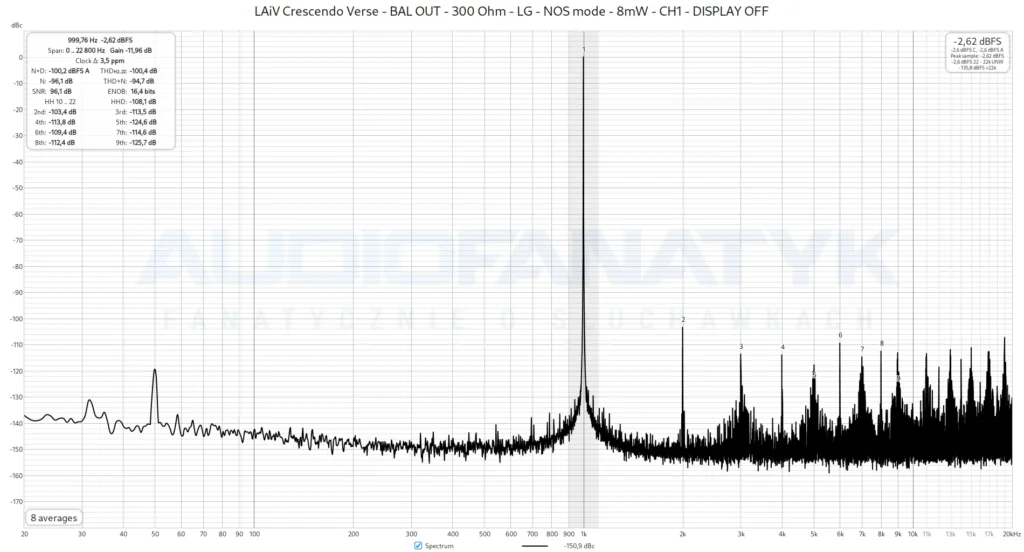
Task: Select the 2nd harmonic marker at 2k
Action: pyautogui.click(x=683, y=319)
